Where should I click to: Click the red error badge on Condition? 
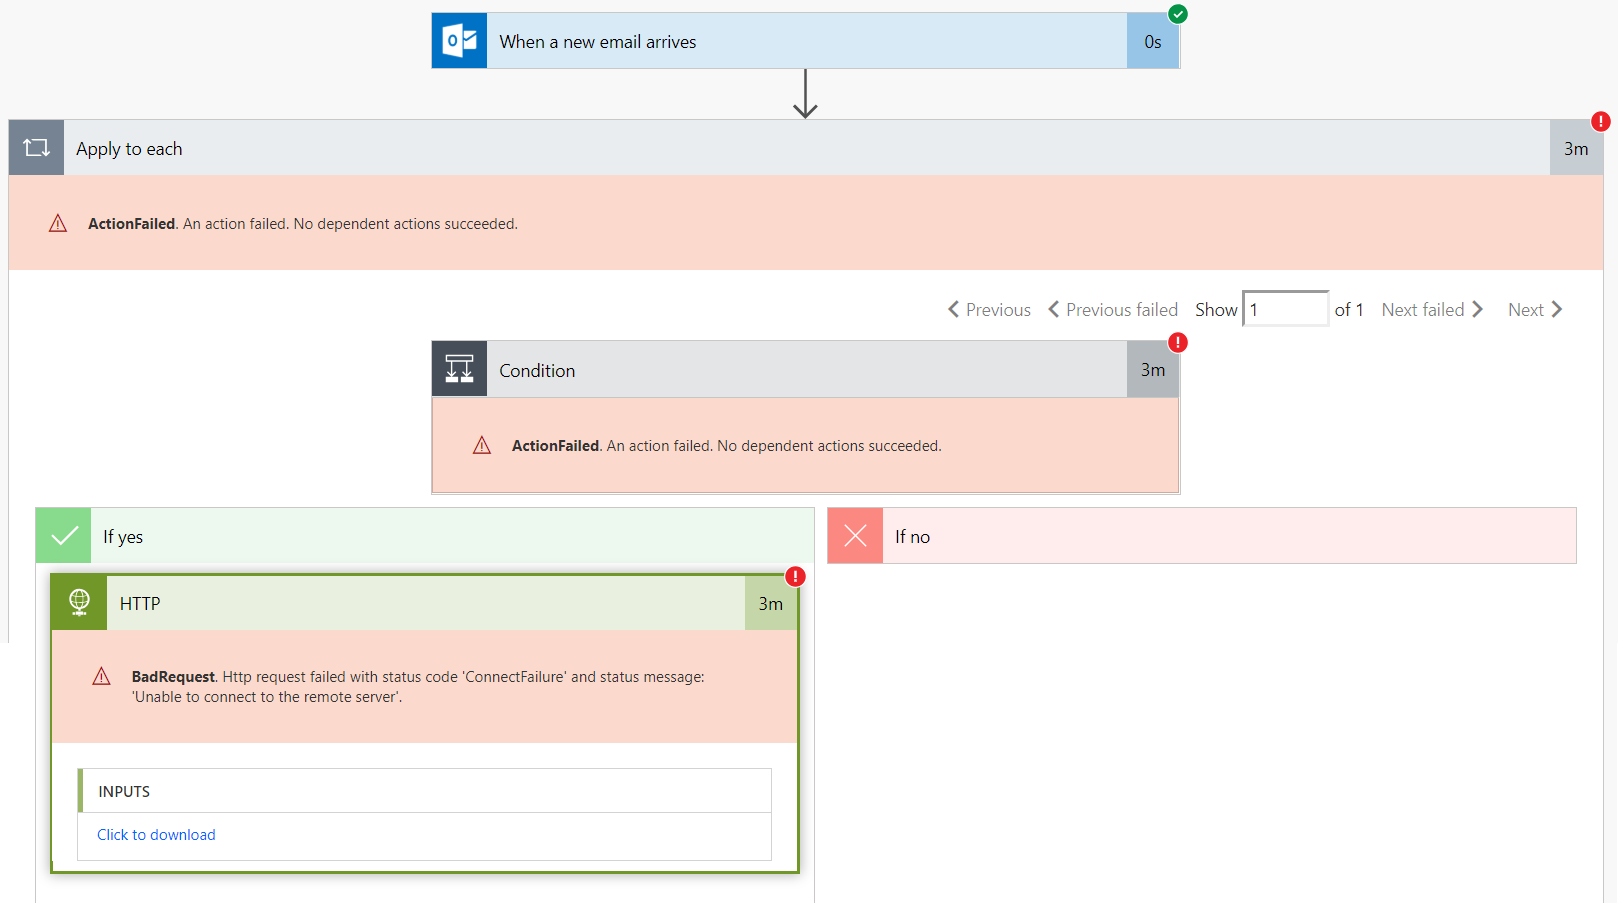(x=1178, y=342)
